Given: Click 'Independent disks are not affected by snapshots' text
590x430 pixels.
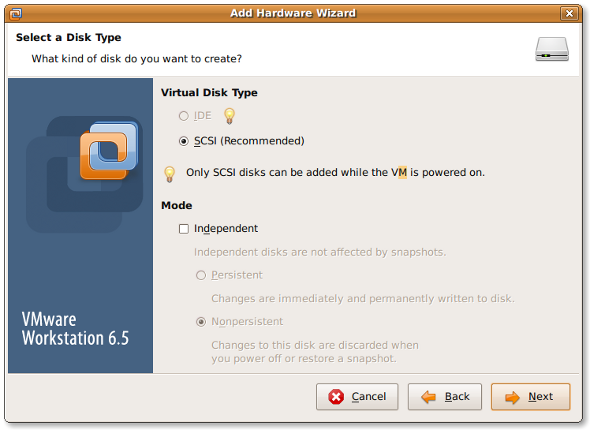Looking at the screenshot, I should (320, 252).
